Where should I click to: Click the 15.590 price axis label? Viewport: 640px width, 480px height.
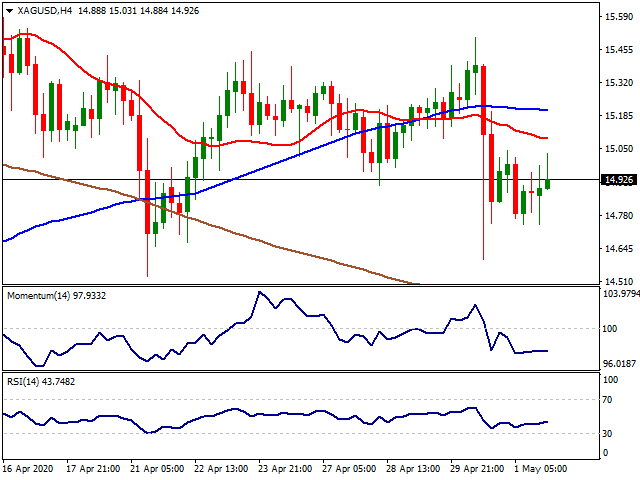point(619,17)
